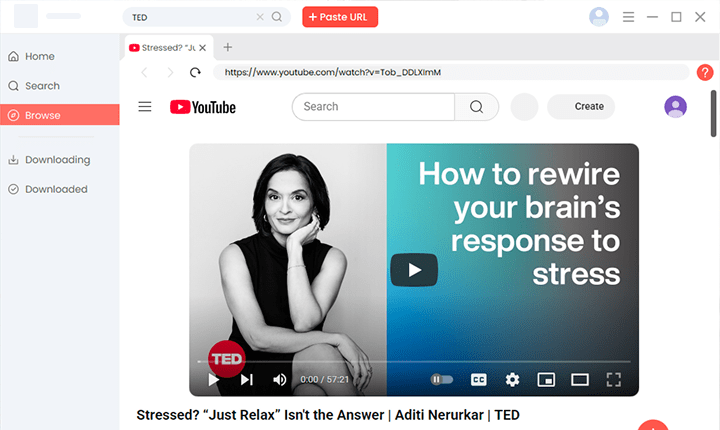Open the Downloading list
Image resolution: width=720 pixels, height=430 pixels.
tap(60, 159)
